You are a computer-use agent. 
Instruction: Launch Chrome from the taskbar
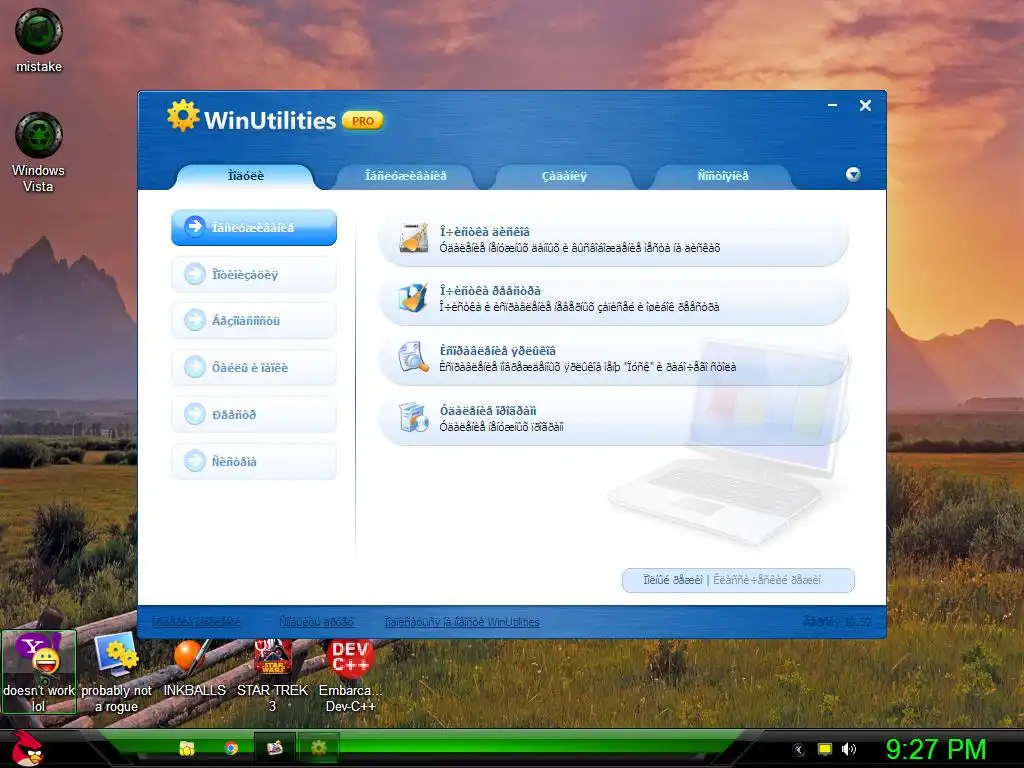pyautogui.click(x=231, y=748)
